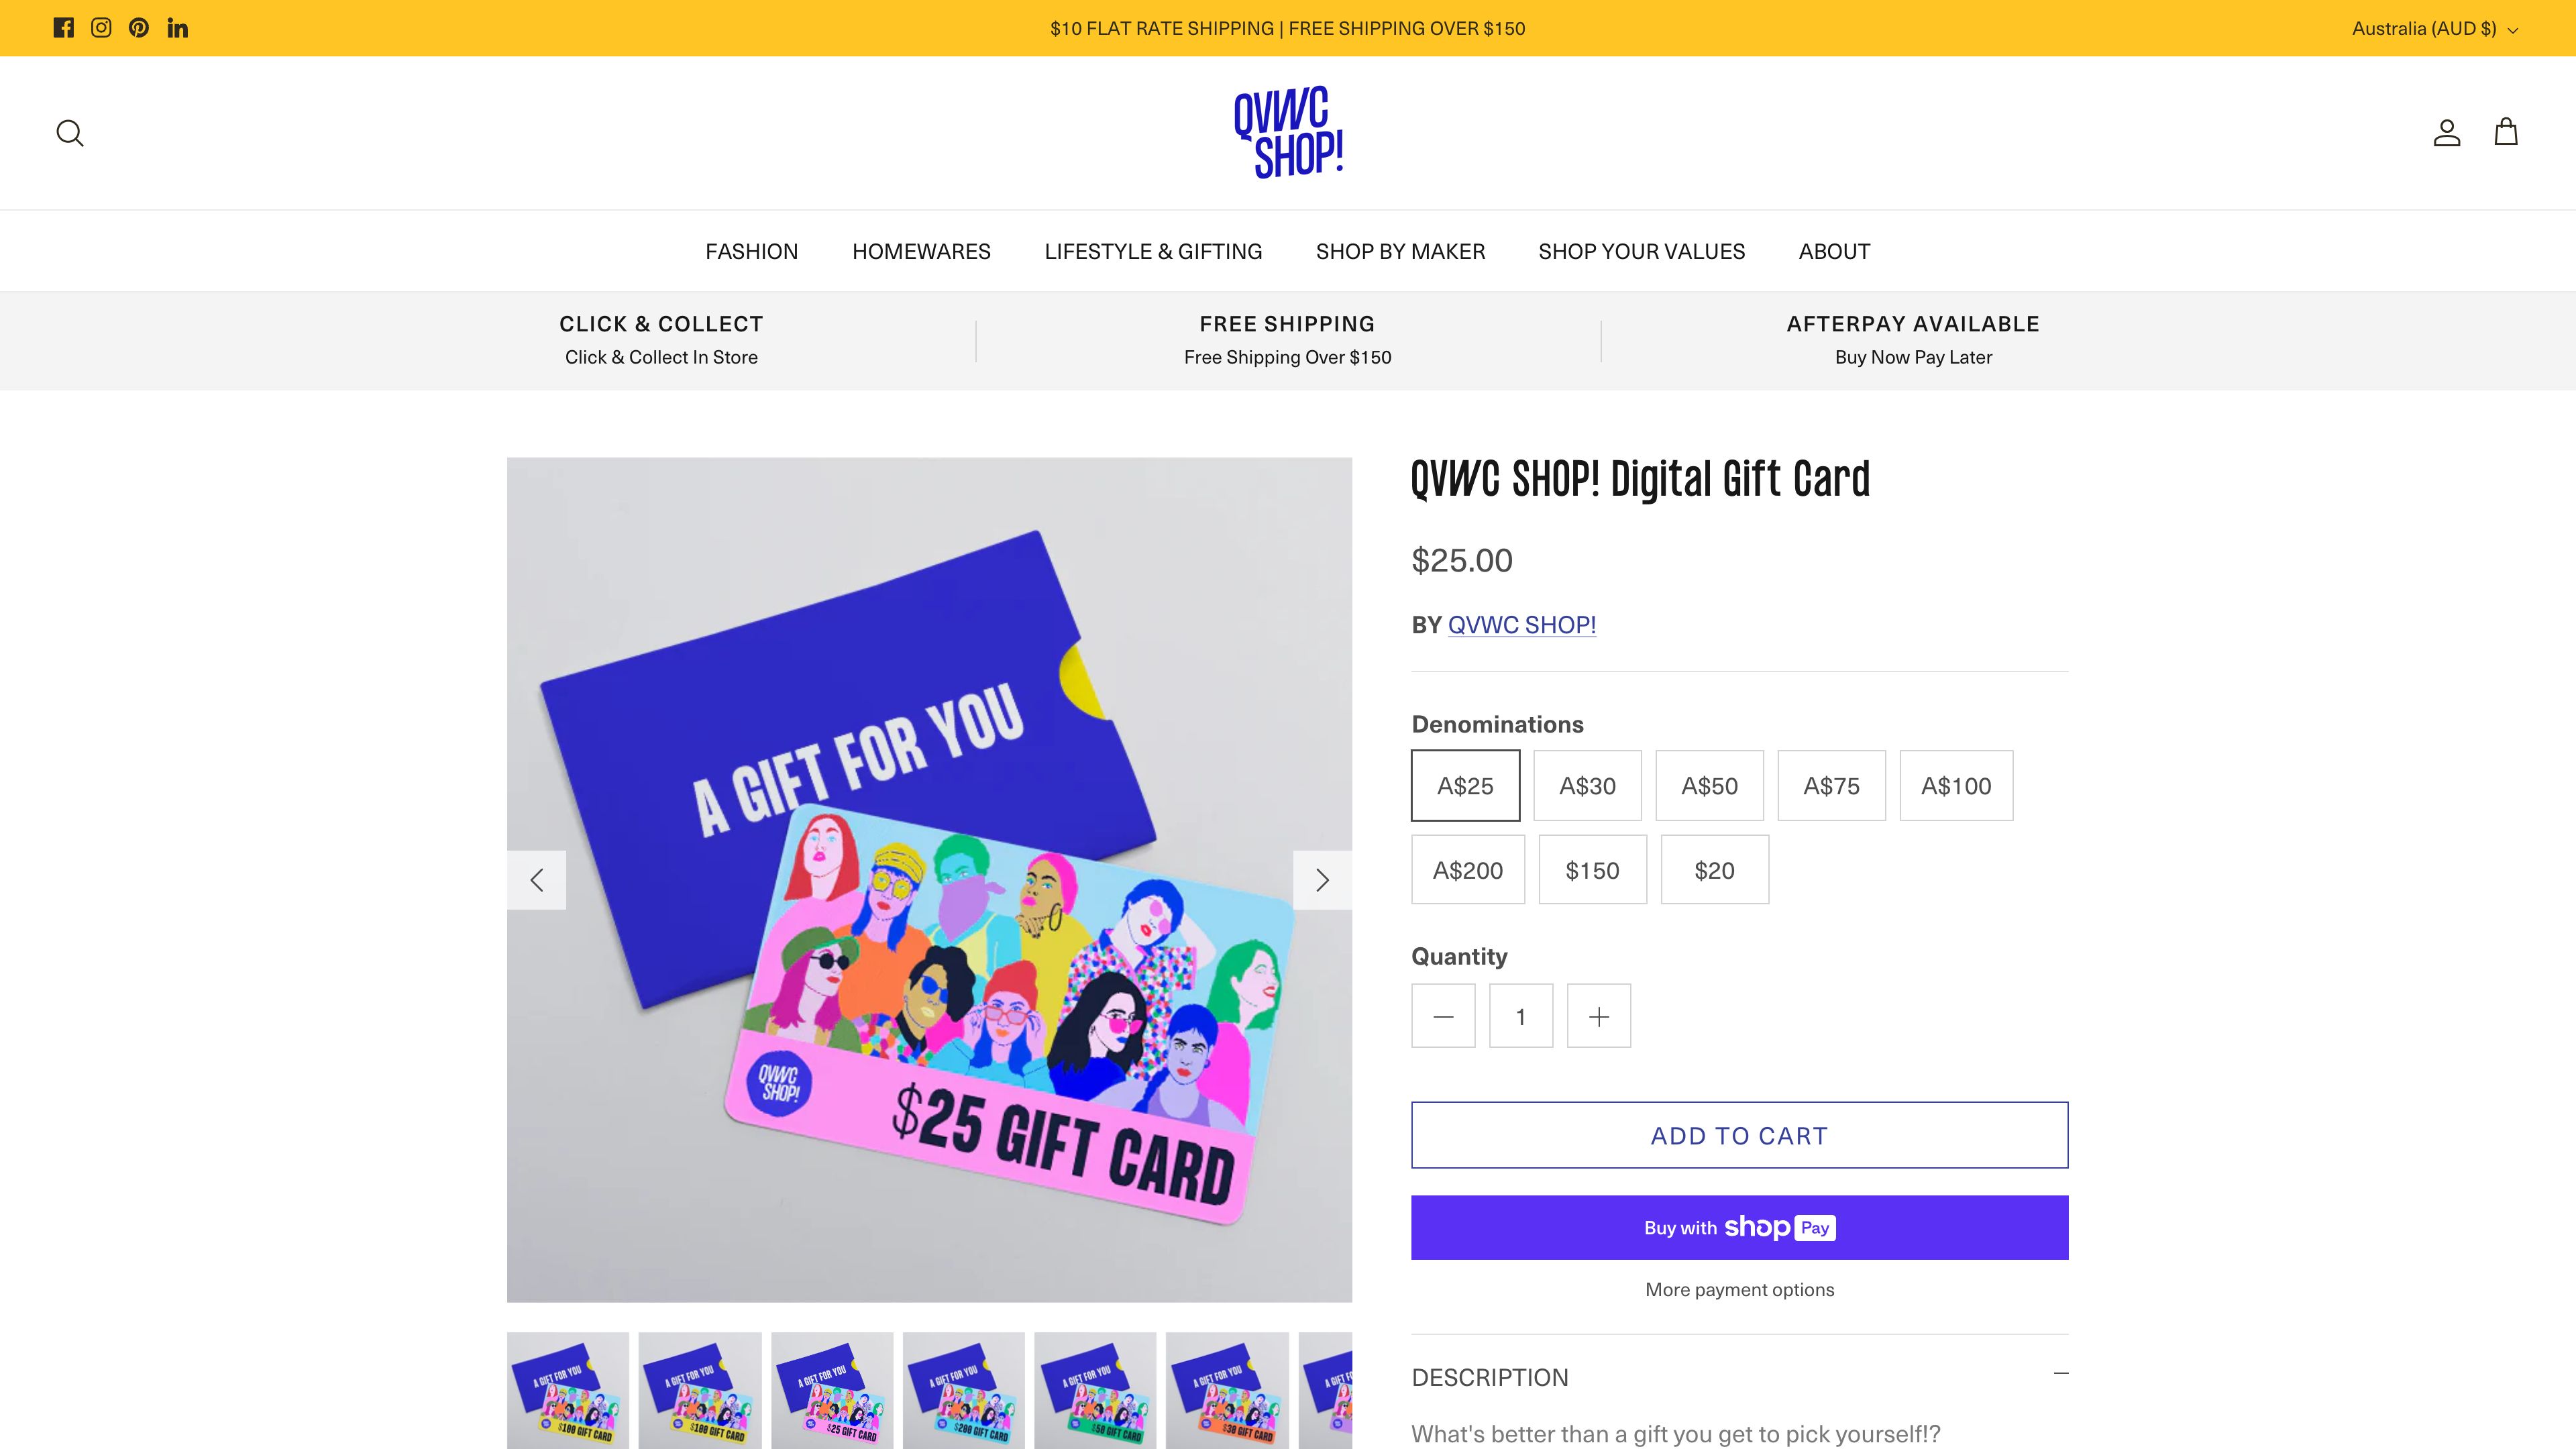Screen dimensions: 2576x1449
Task: Click the ADD TO CART button
Action: coord(1739,1135)
